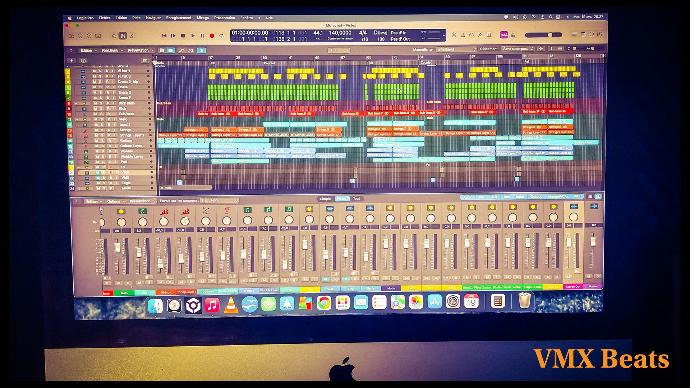Toggle the pink count-in button in control bar
The image size is (690, 388).
[504, 35]
